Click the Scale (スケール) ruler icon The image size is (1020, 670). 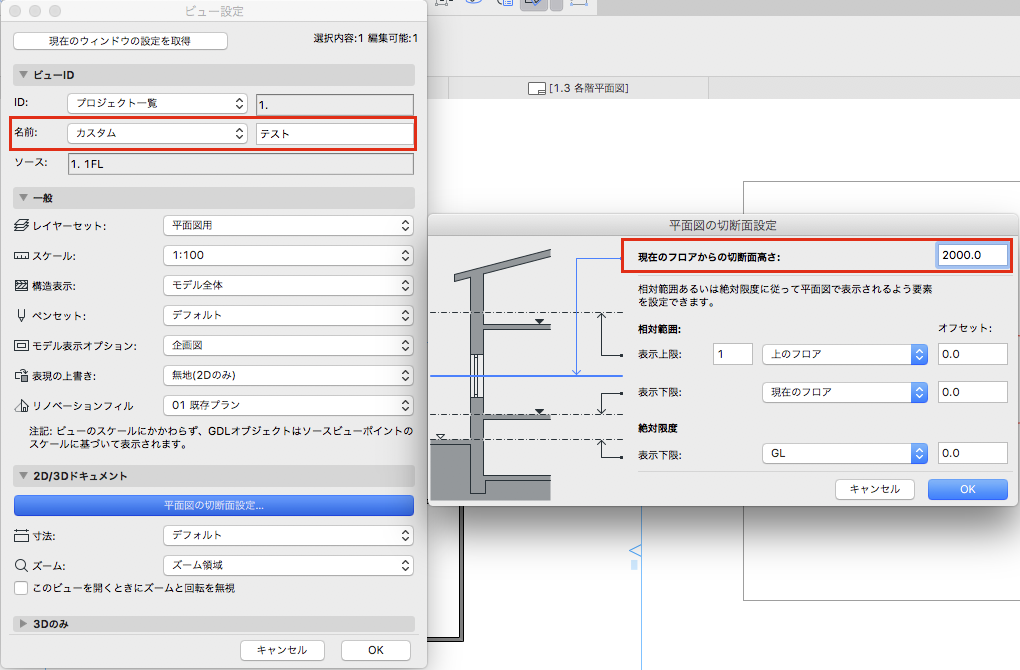coord(22,256)
